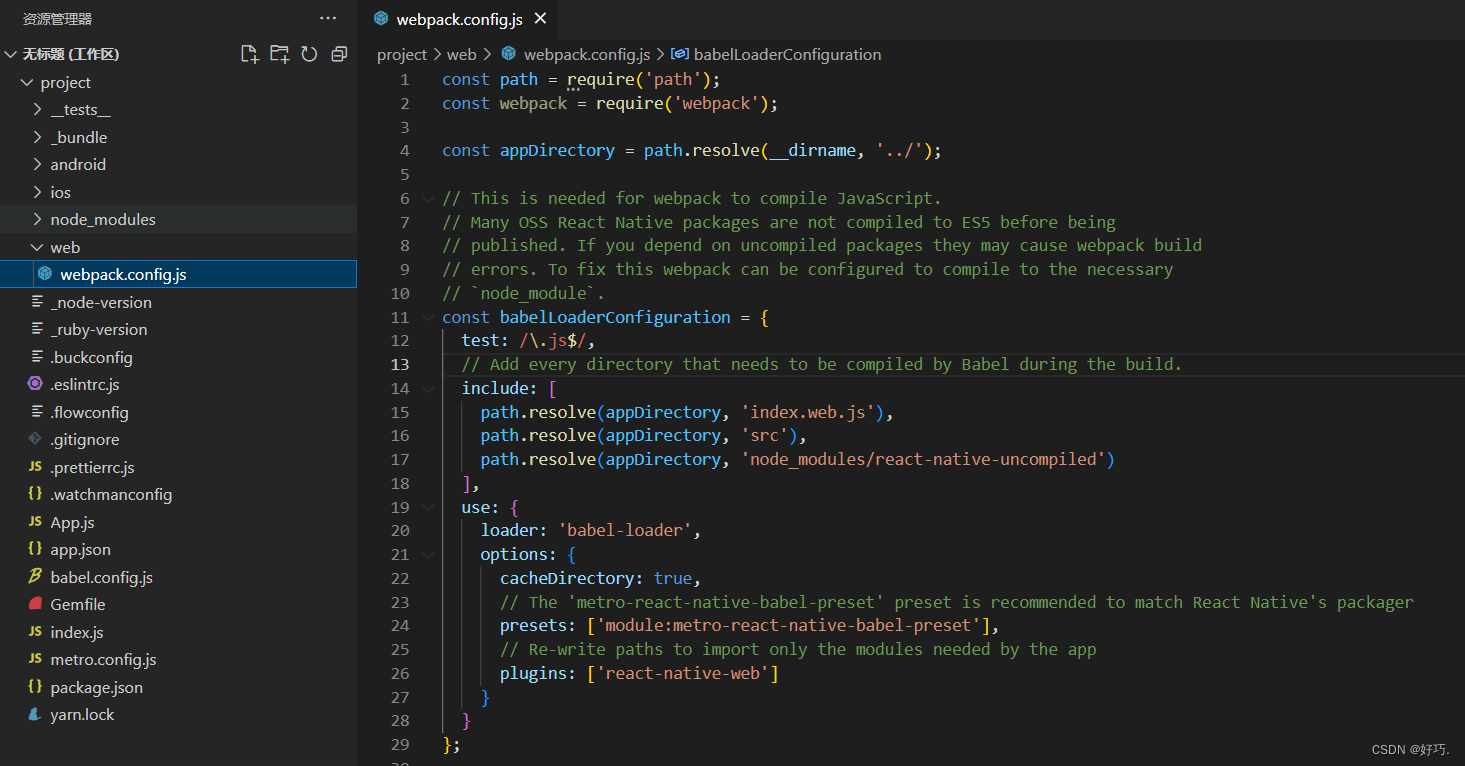Expand the node_modules folder
The width and height of the screenshot is (1465, 766).
pos(37,219)
